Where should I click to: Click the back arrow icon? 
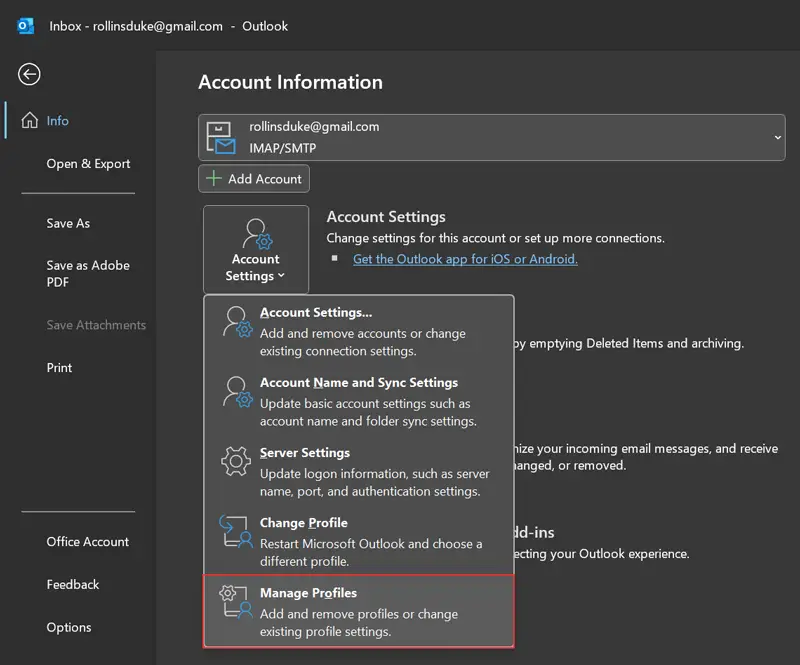[29, 74]
